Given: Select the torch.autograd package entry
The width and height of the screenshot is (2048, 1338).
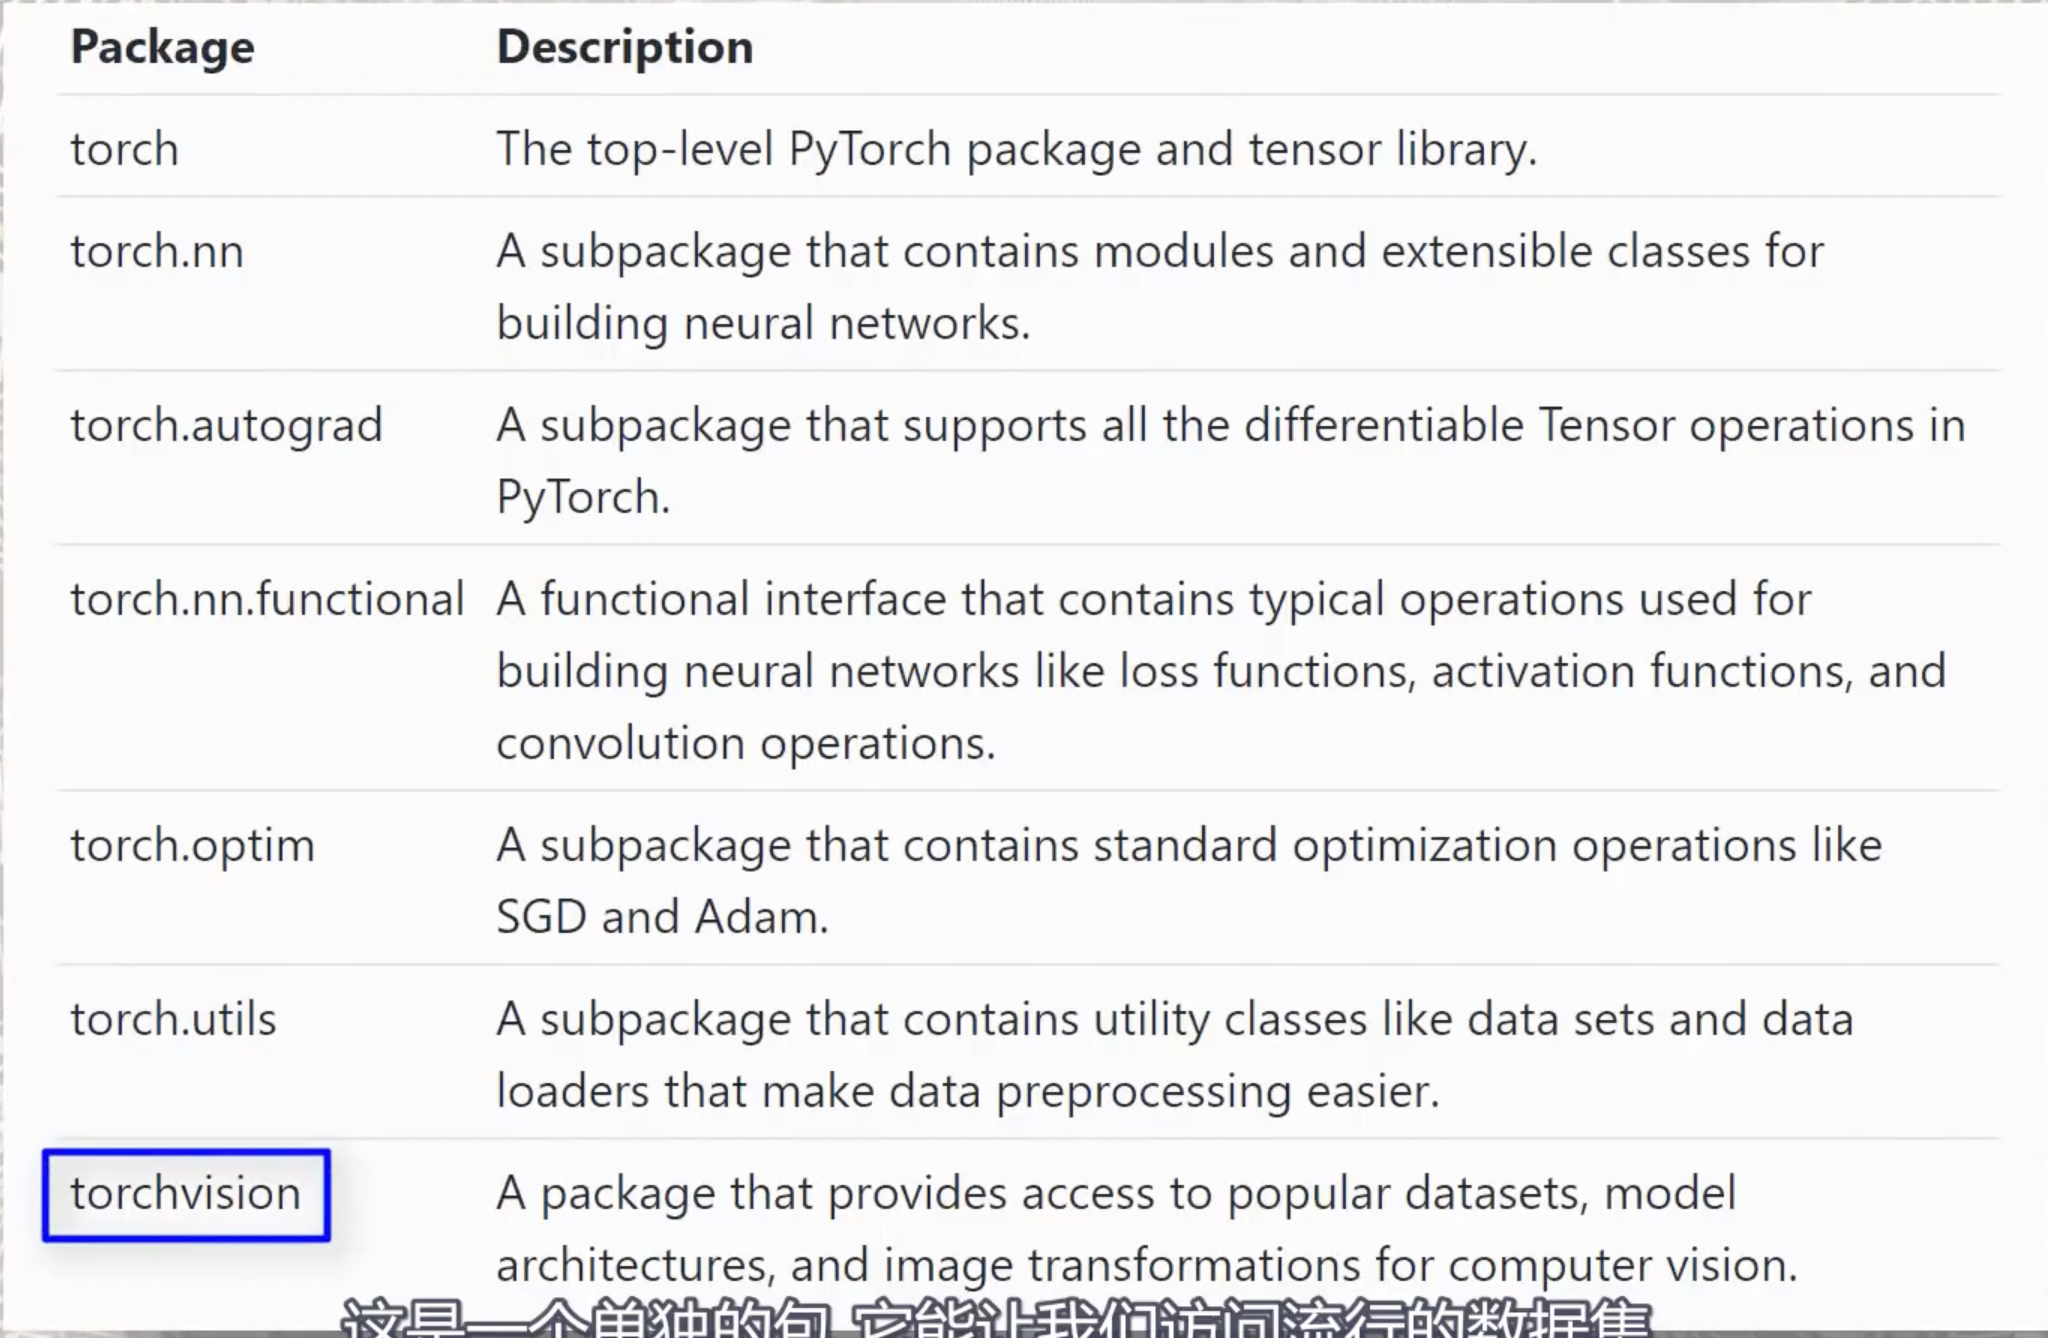Looking at the screenshot, I should point(226,425).
